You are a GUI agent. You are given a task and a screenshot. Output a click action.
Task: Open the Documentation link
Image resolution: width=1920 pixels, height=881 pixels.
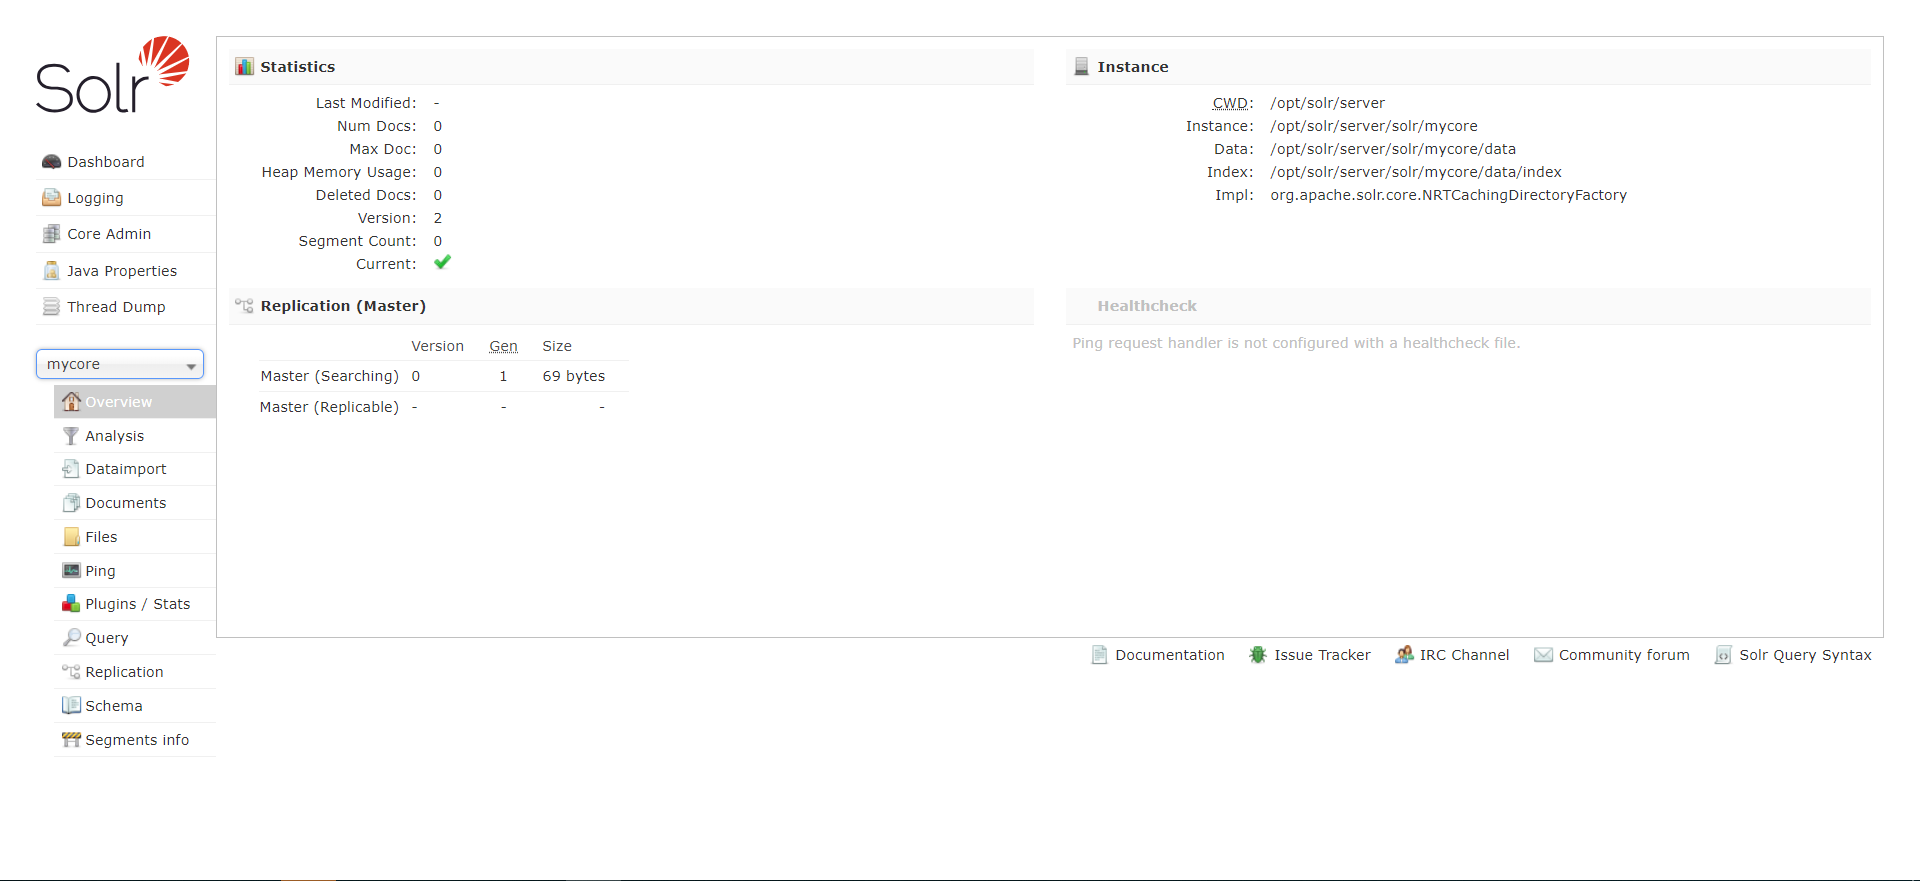(1170, 655)
